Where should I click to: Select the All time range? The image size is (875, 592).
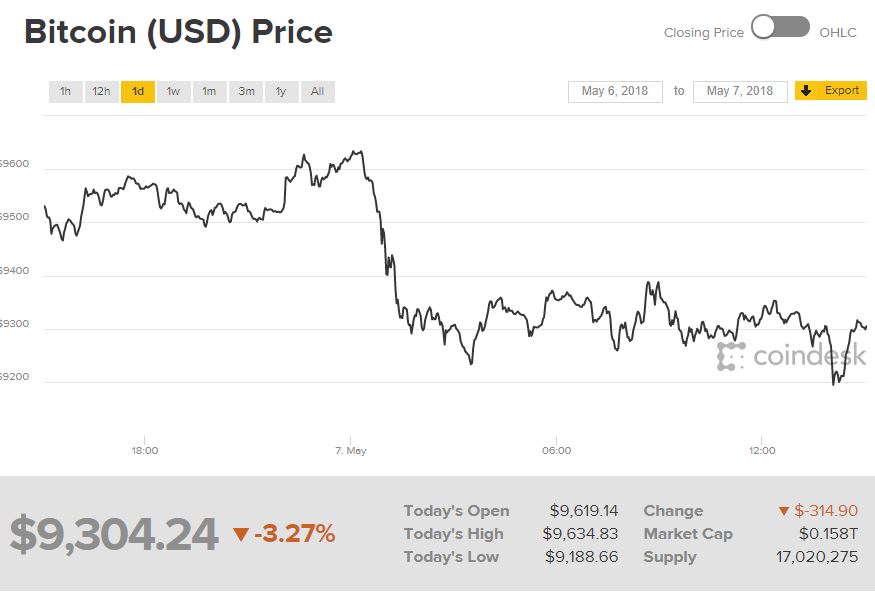coord(317,92)
